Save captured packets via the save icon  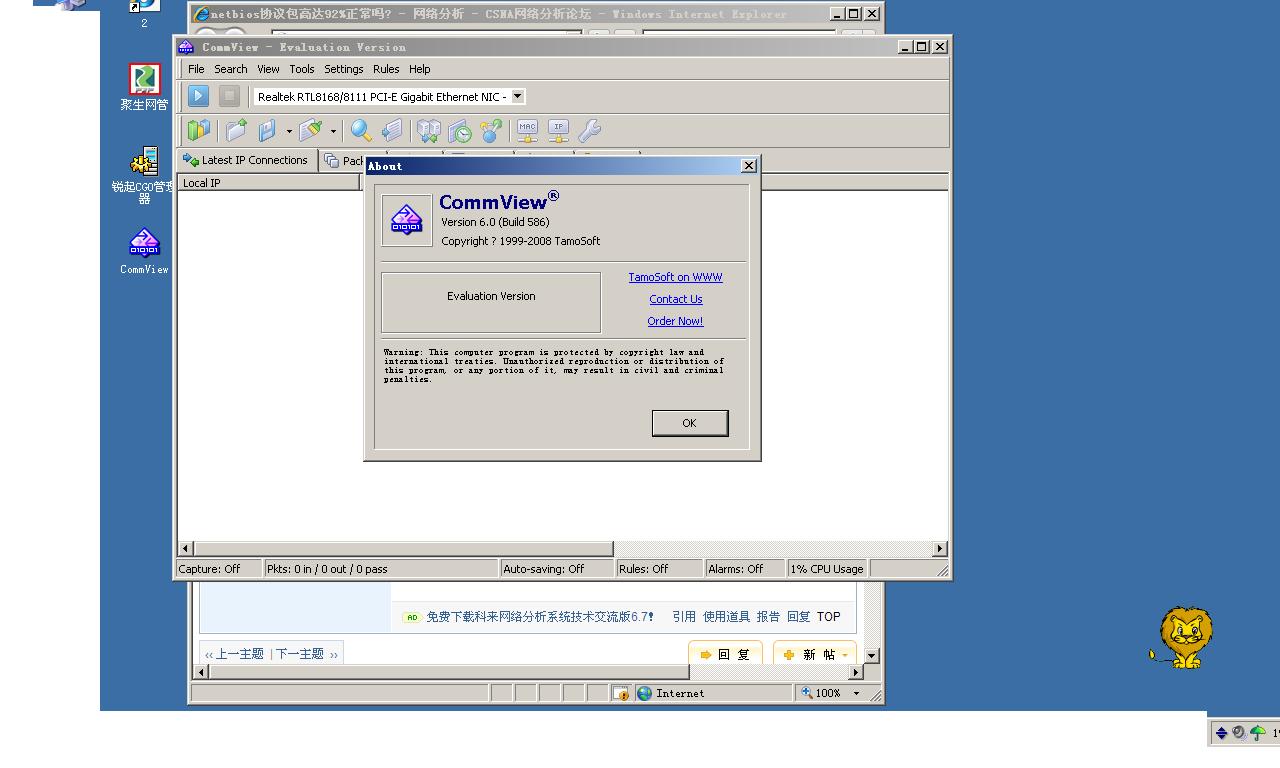(266, 130)
